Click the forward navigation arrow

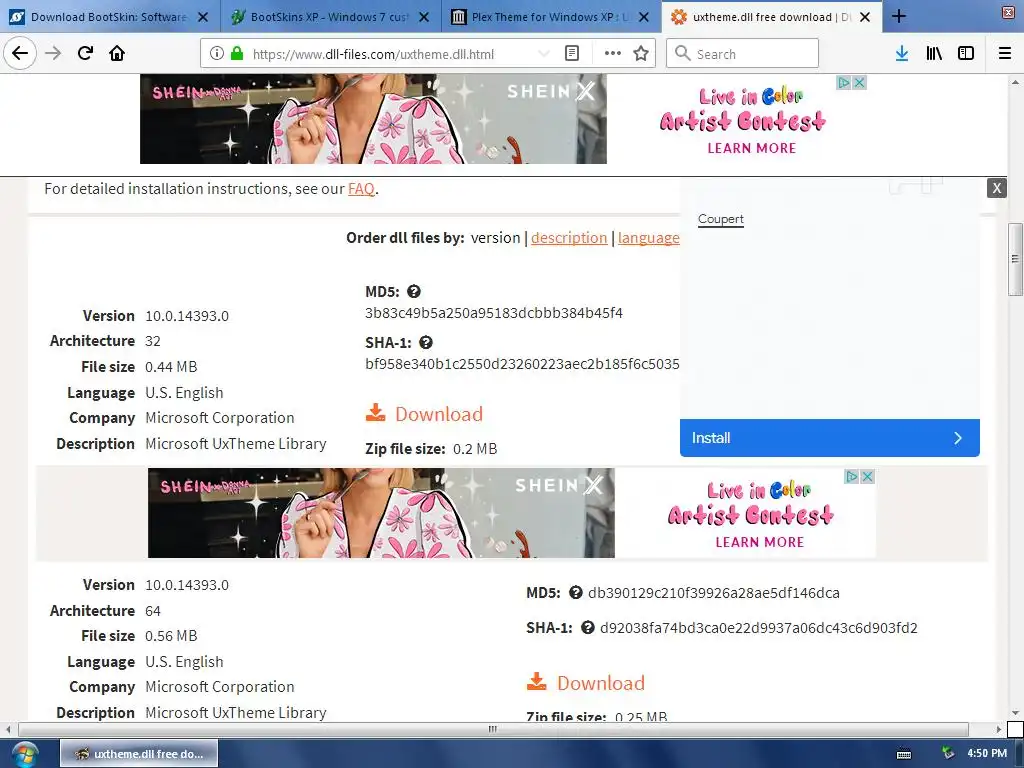[53, 53]
